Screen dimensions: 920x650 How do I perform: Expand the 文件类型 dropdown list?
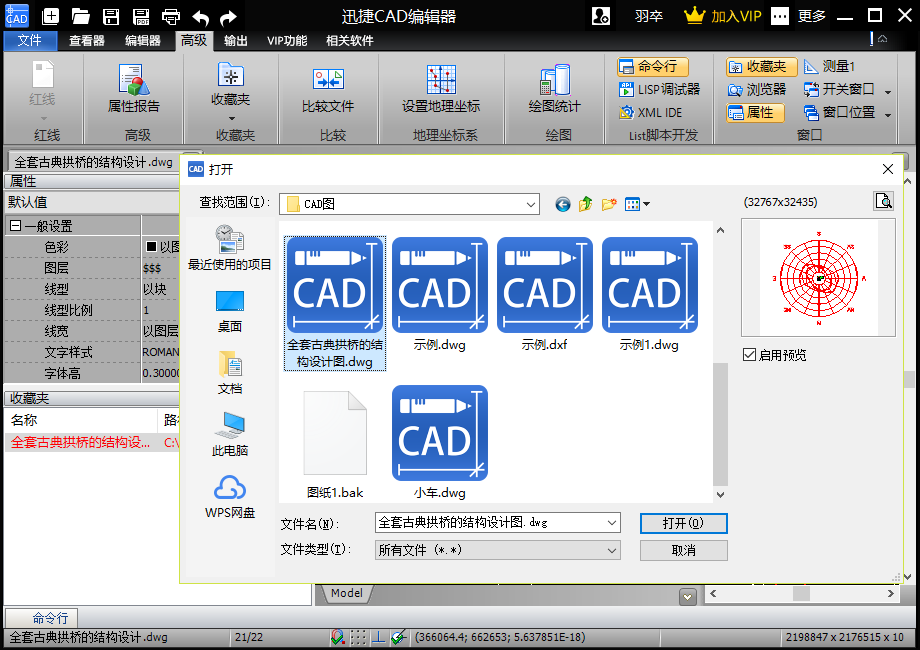point(611,550)
